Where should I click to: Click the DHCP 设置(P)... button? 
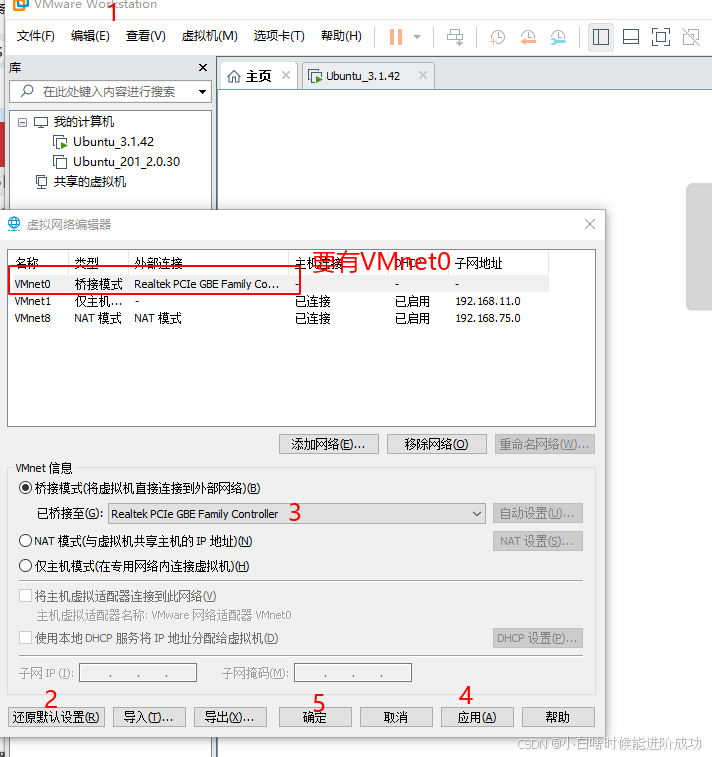pyautogui.click(x=538, y=638)
